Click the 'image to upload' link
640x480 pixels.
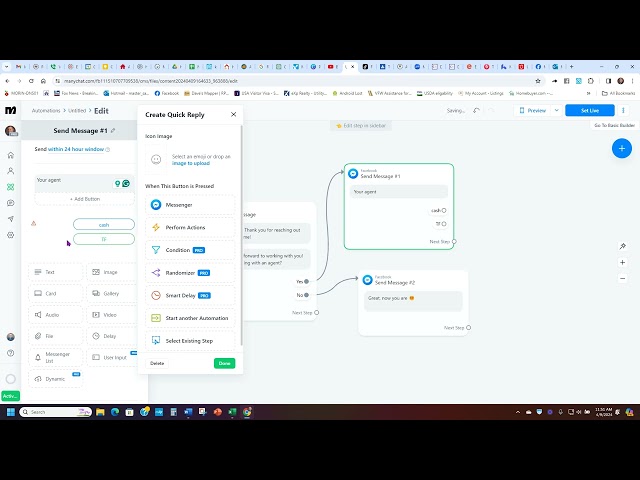click(191, 163)
